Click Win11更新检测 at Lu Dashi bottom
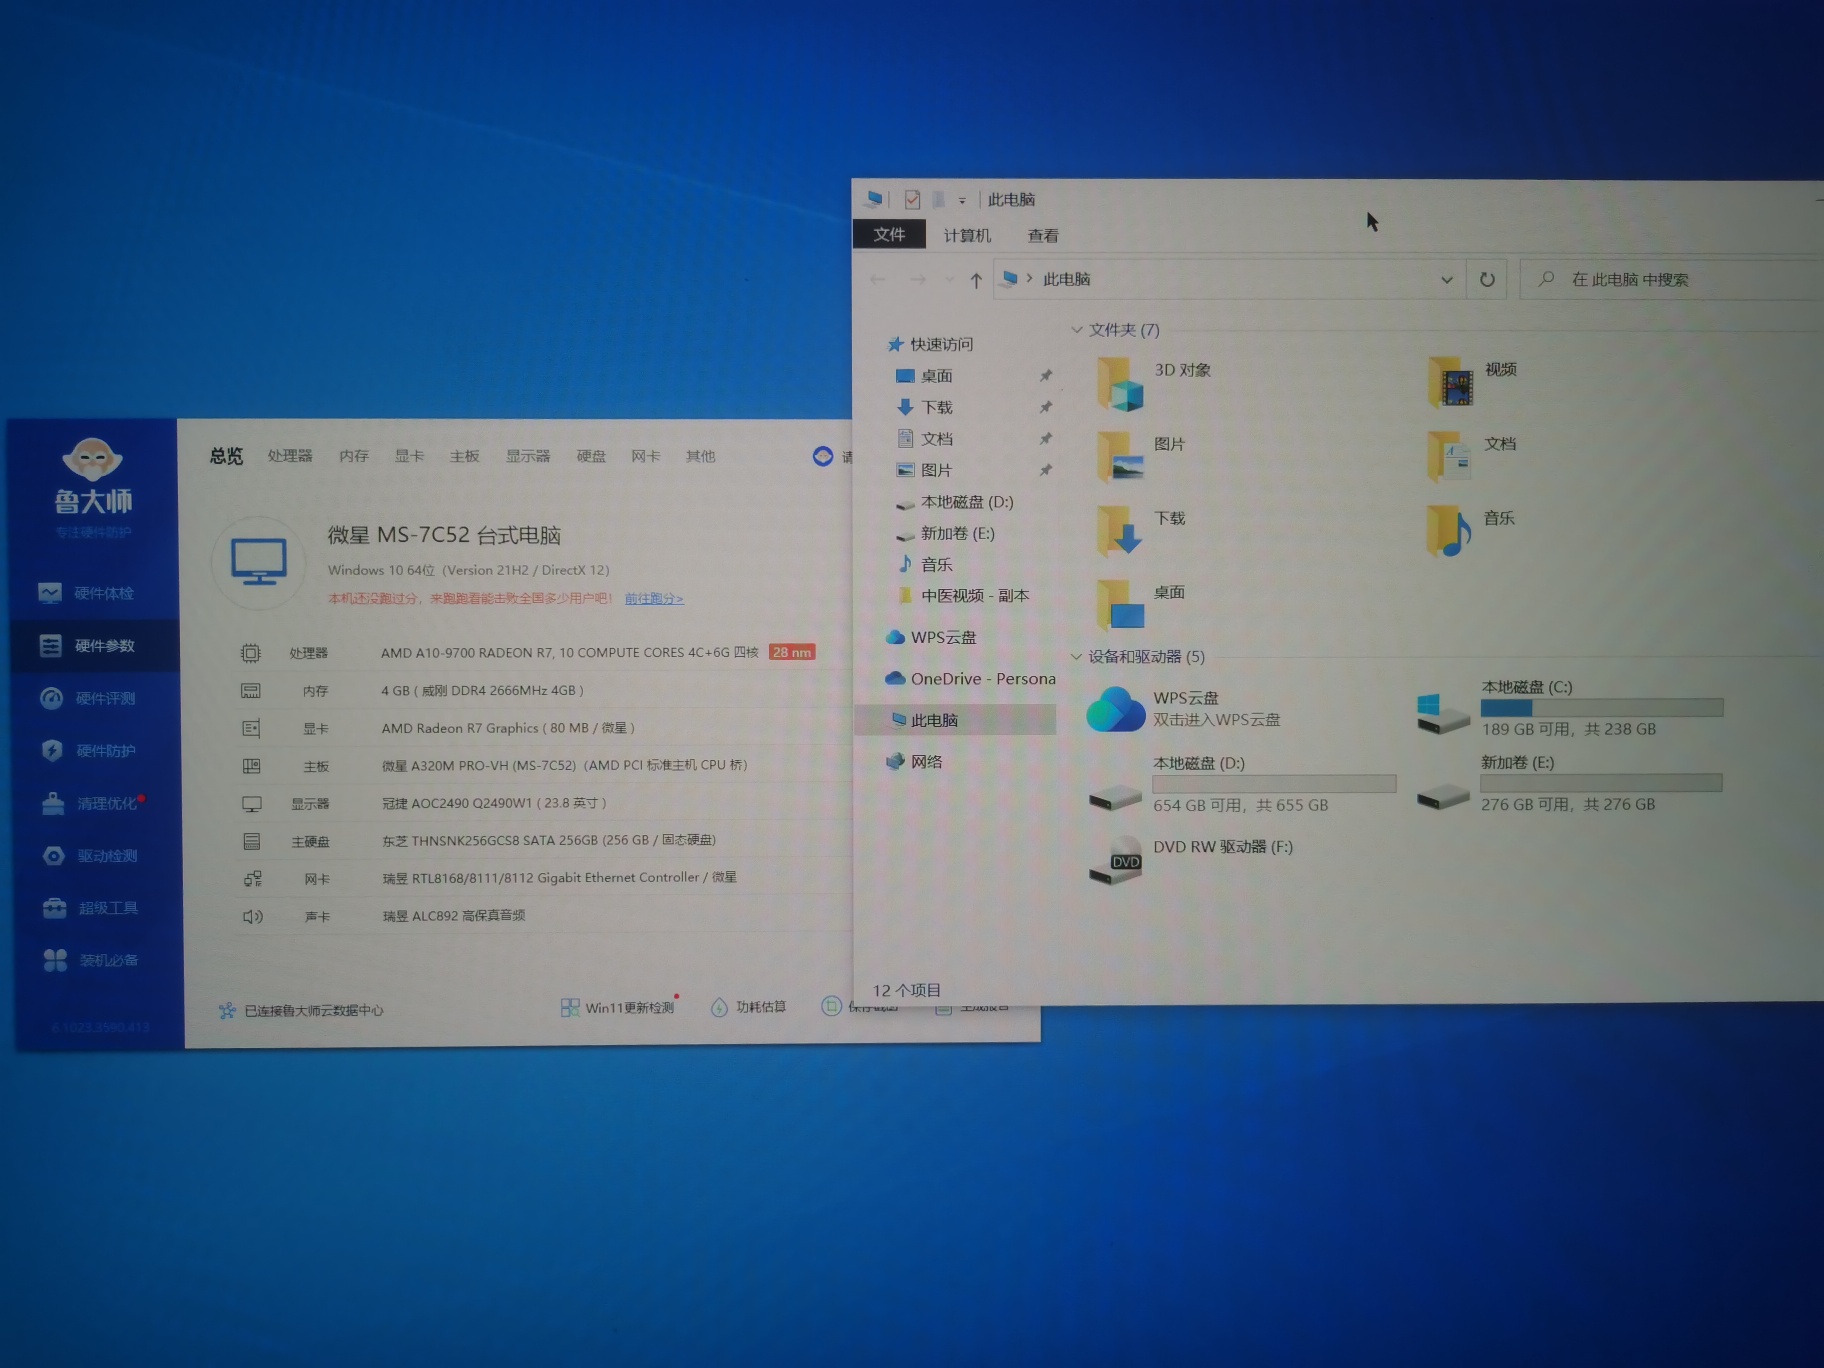 [x=618, y=1007]
